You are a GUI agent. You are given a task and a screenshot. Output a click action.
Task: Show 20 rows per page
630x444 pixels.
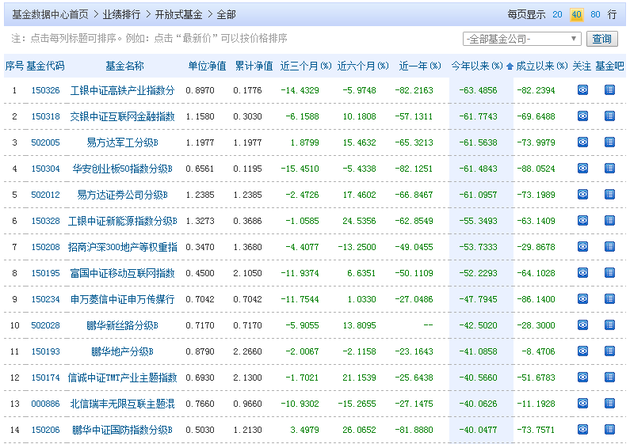click(557, 14)
